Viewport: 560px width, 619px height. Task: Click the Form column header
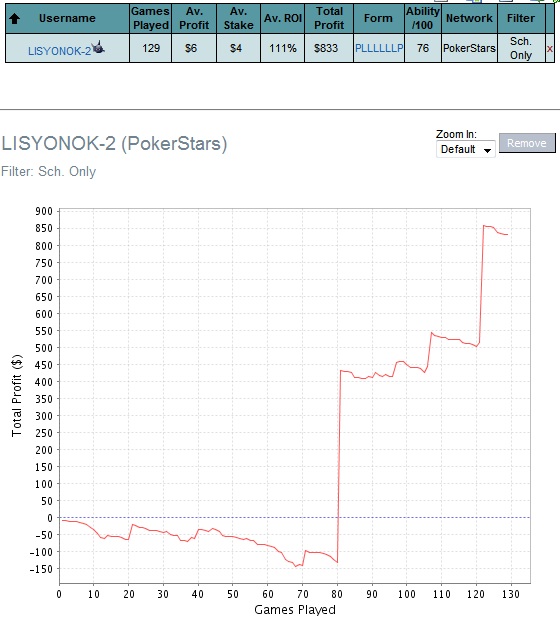[378, 18]
